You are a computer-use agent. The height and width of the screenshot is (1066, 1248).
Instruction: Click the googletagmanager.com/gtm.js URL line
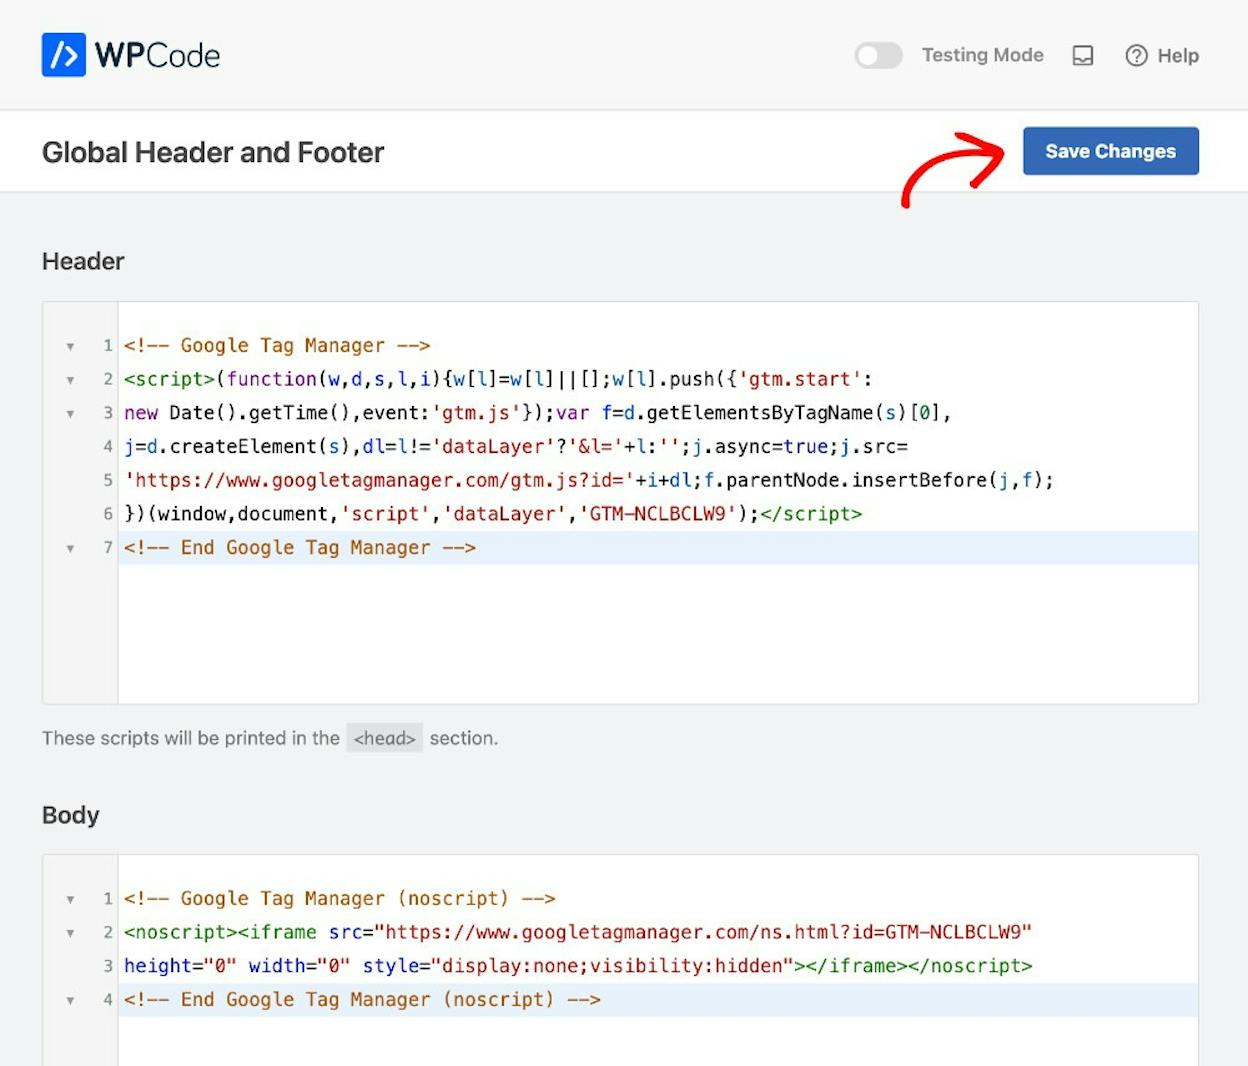pyautogui.click(x=589, y=480)
